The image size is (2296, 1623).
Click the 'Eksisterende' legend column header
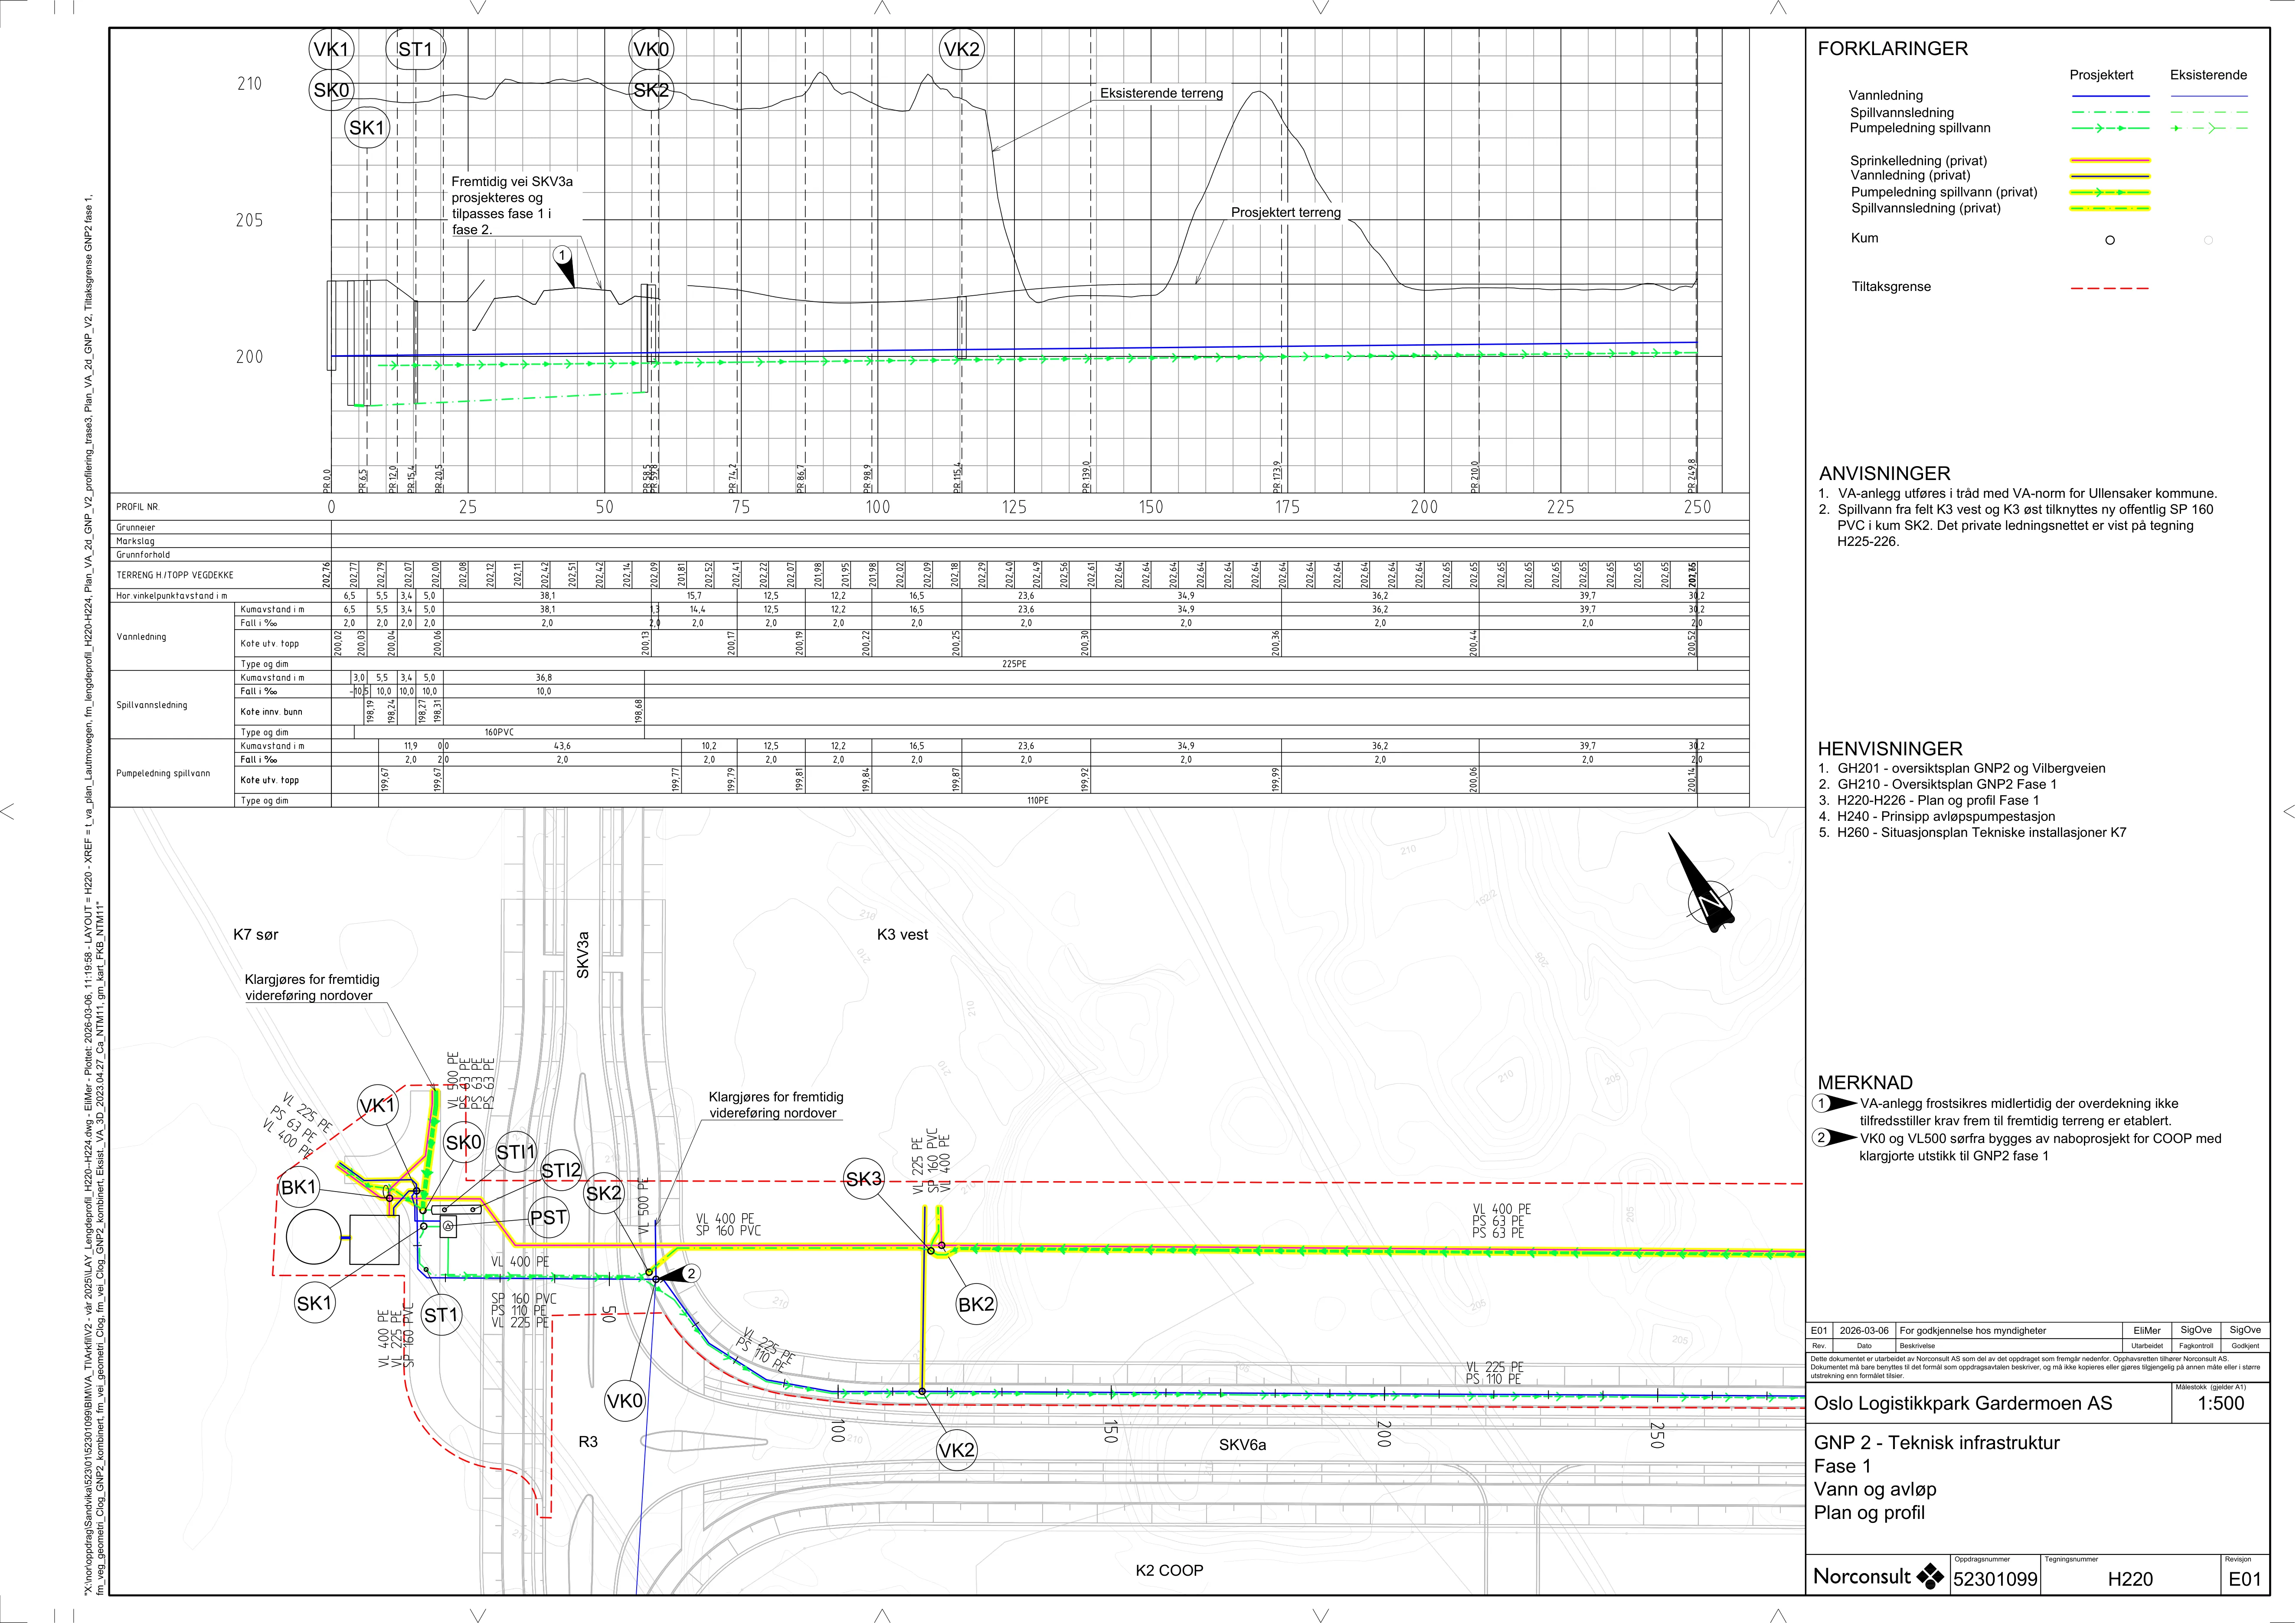point(2208,75)
